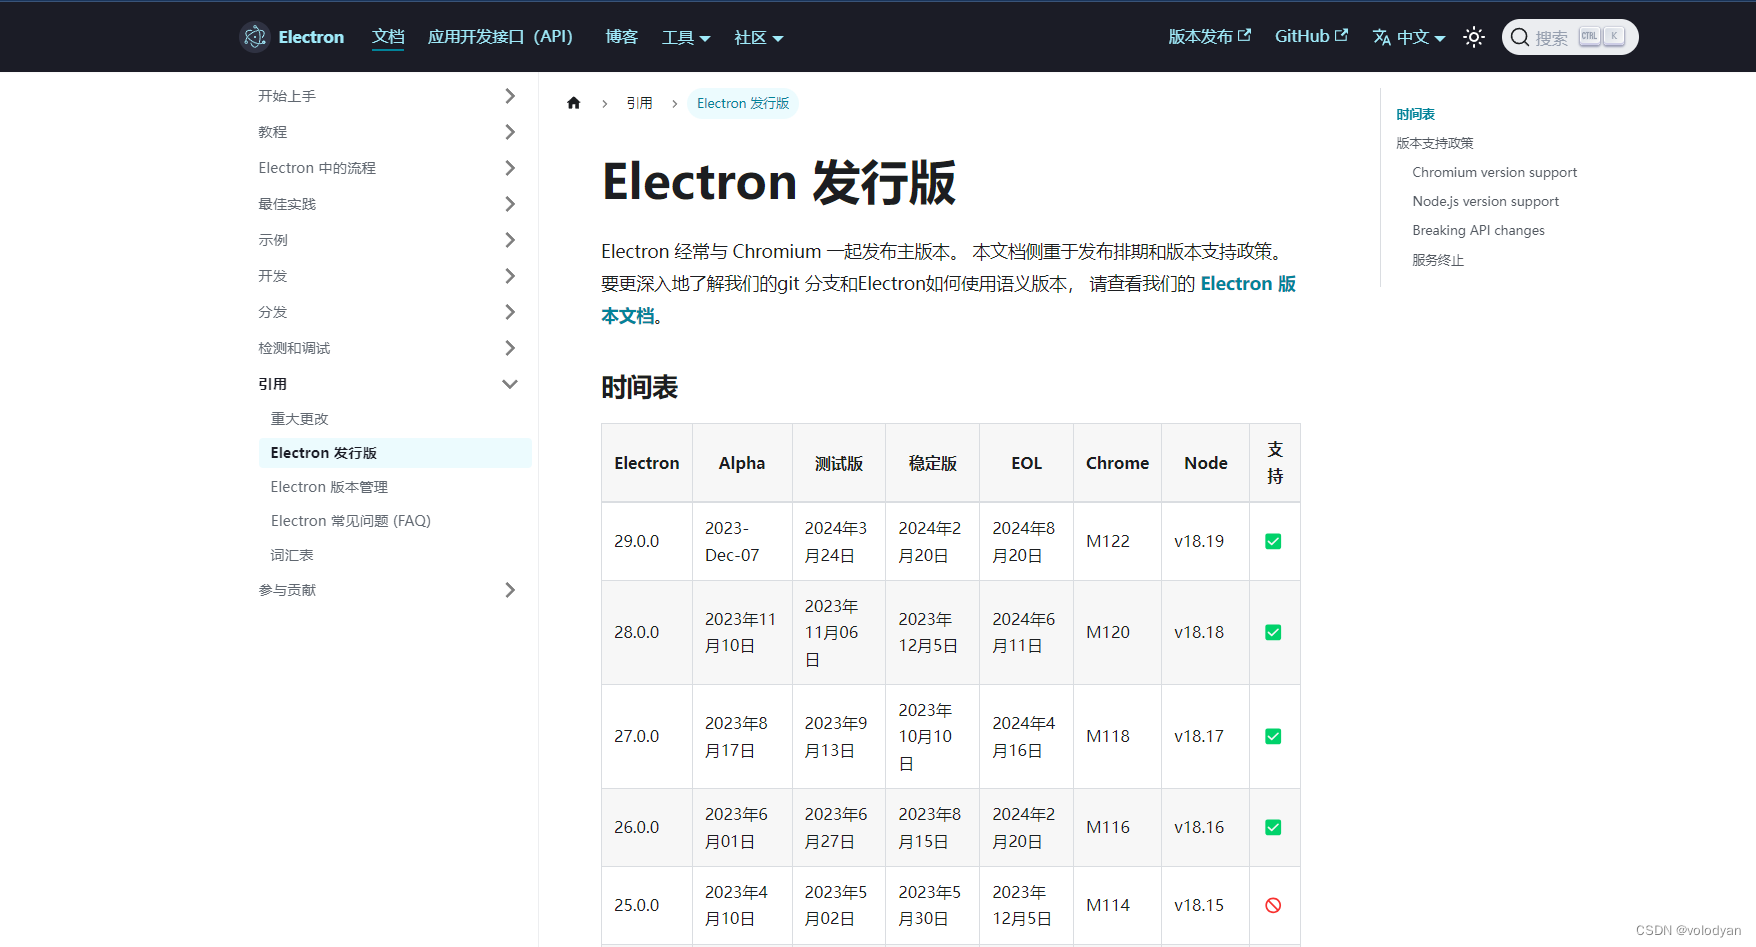The width and height of the screenshot is (1756, 947).
Task: Click the external link icon beside GitHub
Action: pyautogui.click(x=1342, y=35)
